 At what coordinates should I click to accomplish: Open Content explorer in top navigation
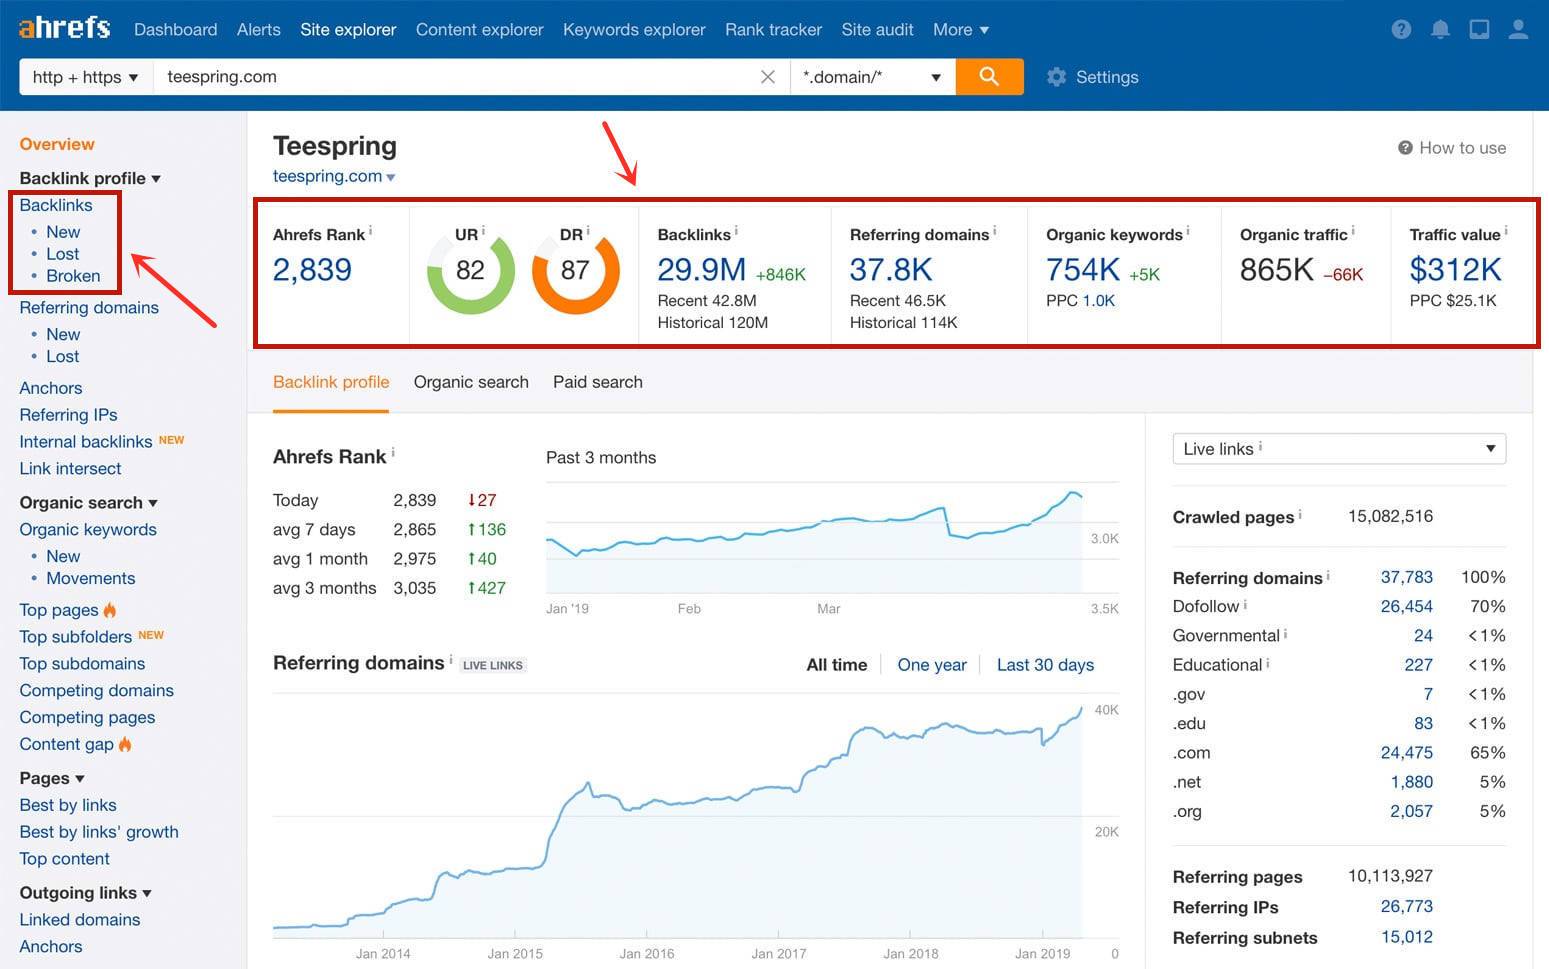(480, 30)
